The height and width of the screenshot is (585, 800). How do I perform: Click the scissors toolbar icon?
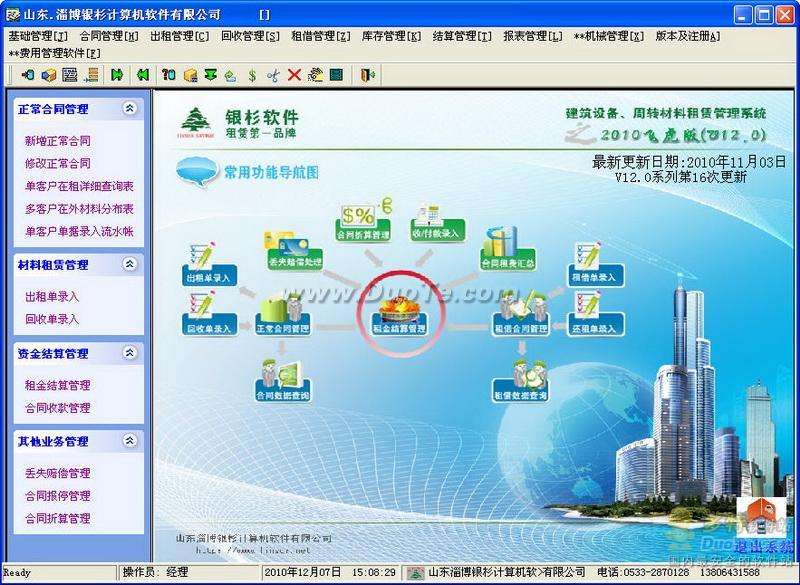click(273, 75)
